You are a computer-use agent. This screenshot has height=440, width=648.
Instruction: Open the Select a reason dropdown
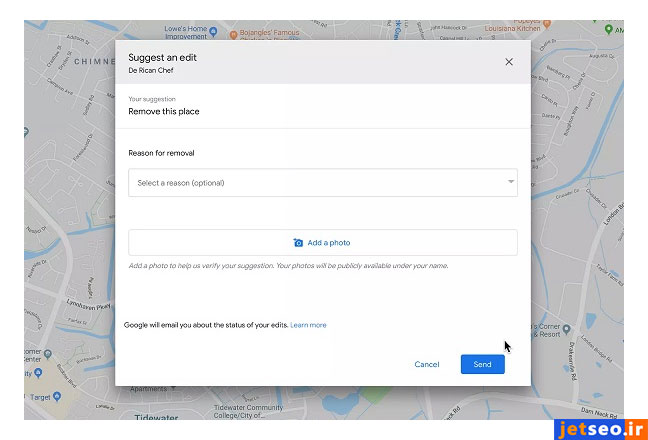coord(322,183)
